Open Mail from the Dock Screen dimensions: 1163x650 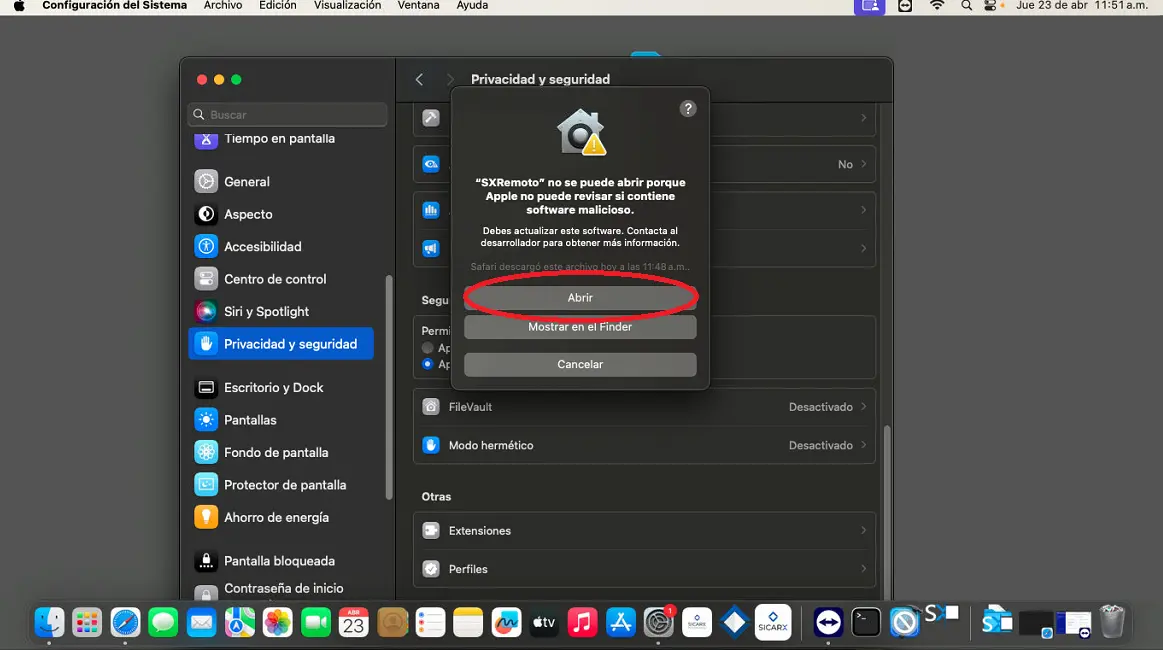(x=201, y=623)
